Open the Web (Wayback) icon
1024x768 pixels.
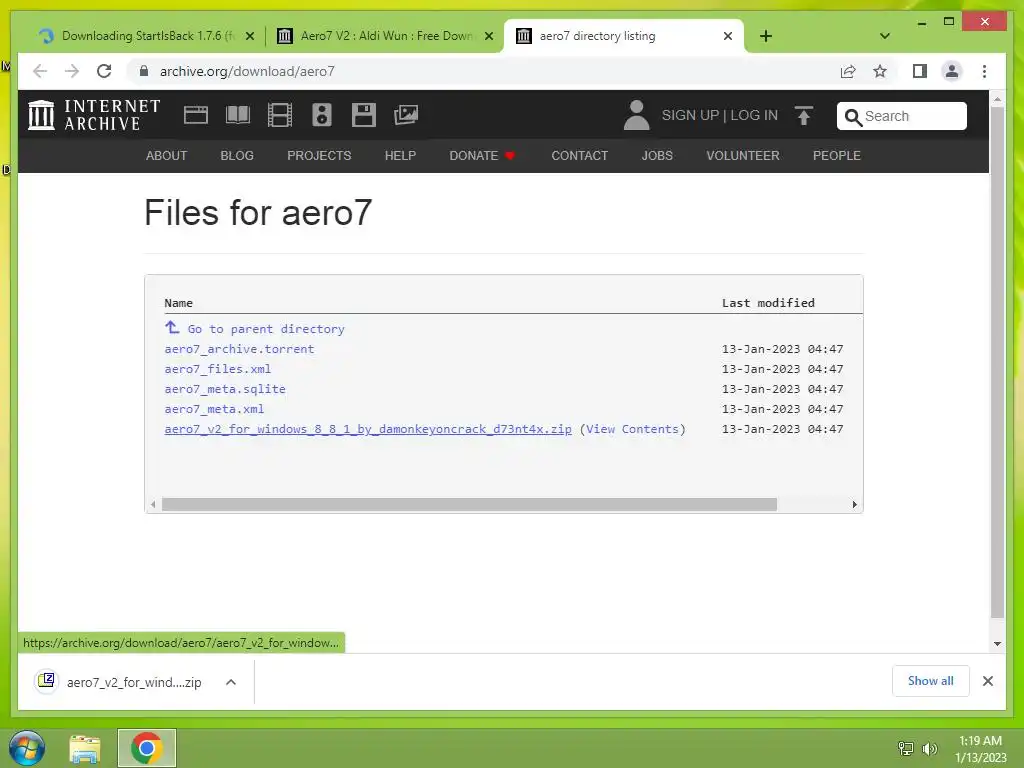[x=195, y=115]
